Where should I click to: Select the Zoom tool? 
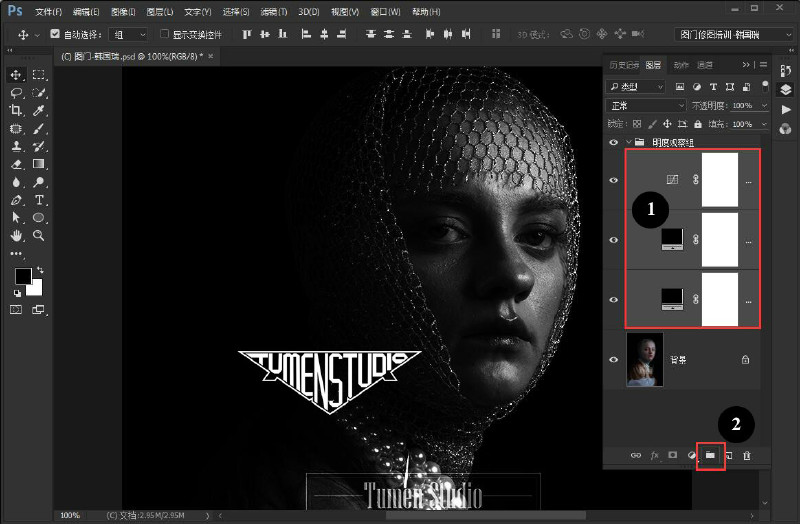38,235
